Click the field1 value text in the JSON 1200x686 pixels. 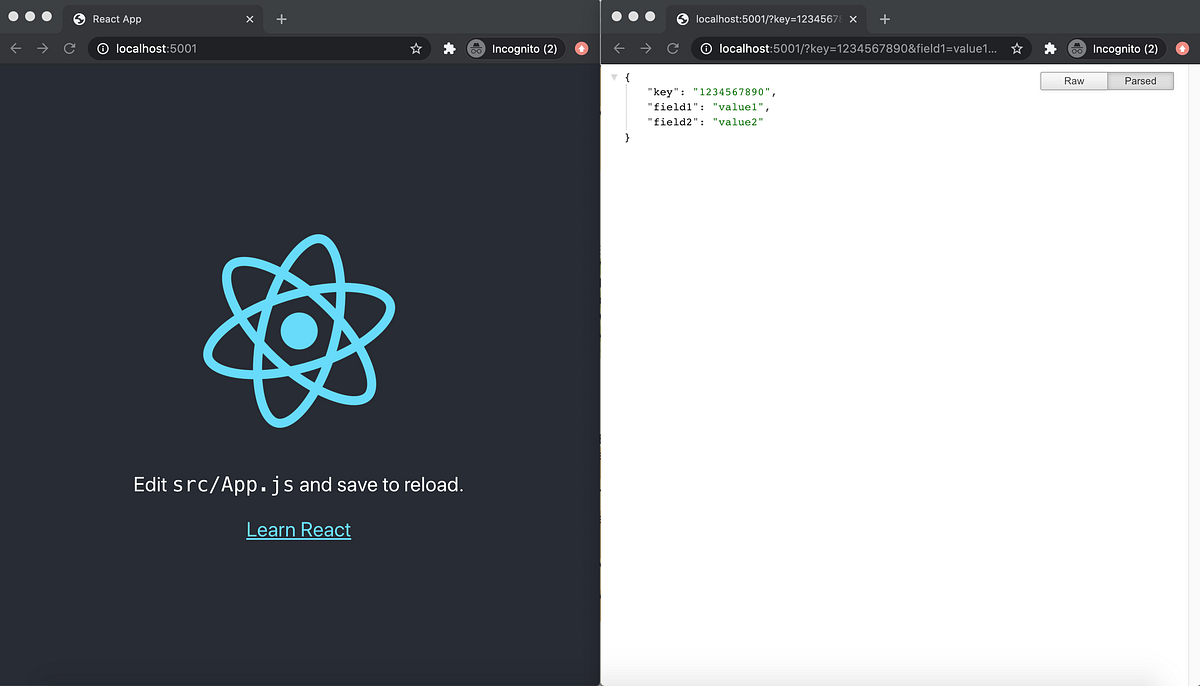point(738,106)
